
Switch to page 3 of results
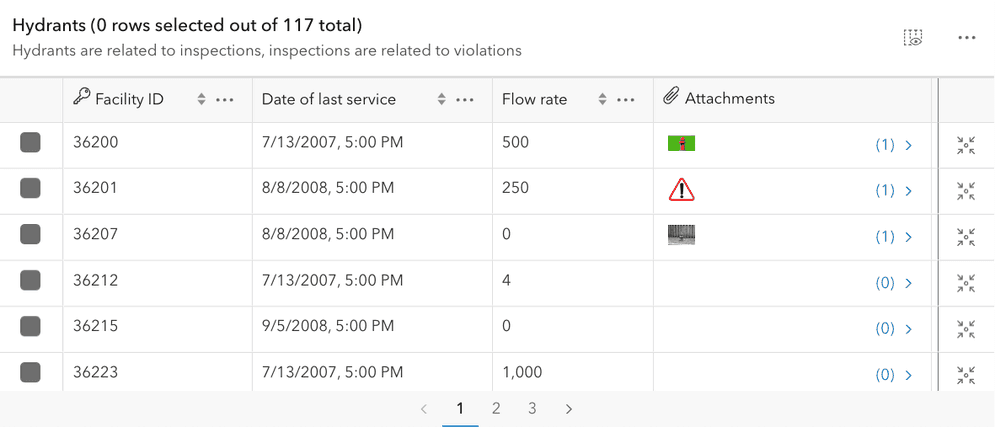click(x=532, y=408)
